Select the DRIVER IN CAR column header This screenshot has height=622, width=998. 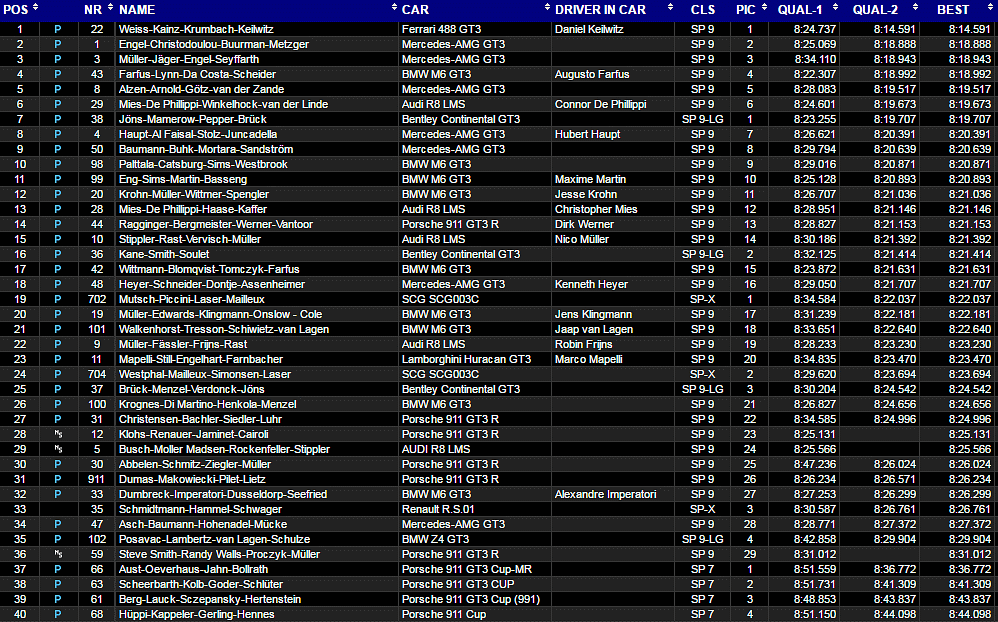pos(600,9)
